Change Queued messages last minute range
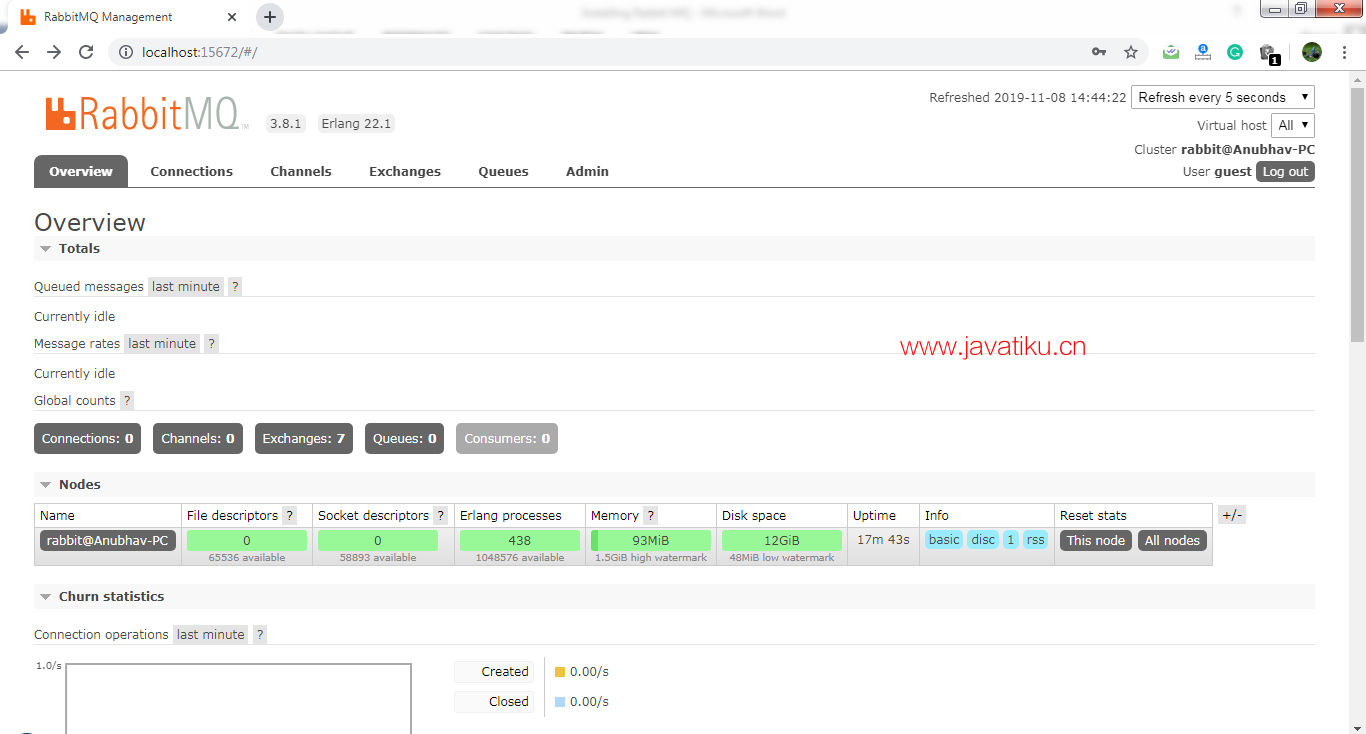This screenshot has height=734, width=1366. pos(185,286)
